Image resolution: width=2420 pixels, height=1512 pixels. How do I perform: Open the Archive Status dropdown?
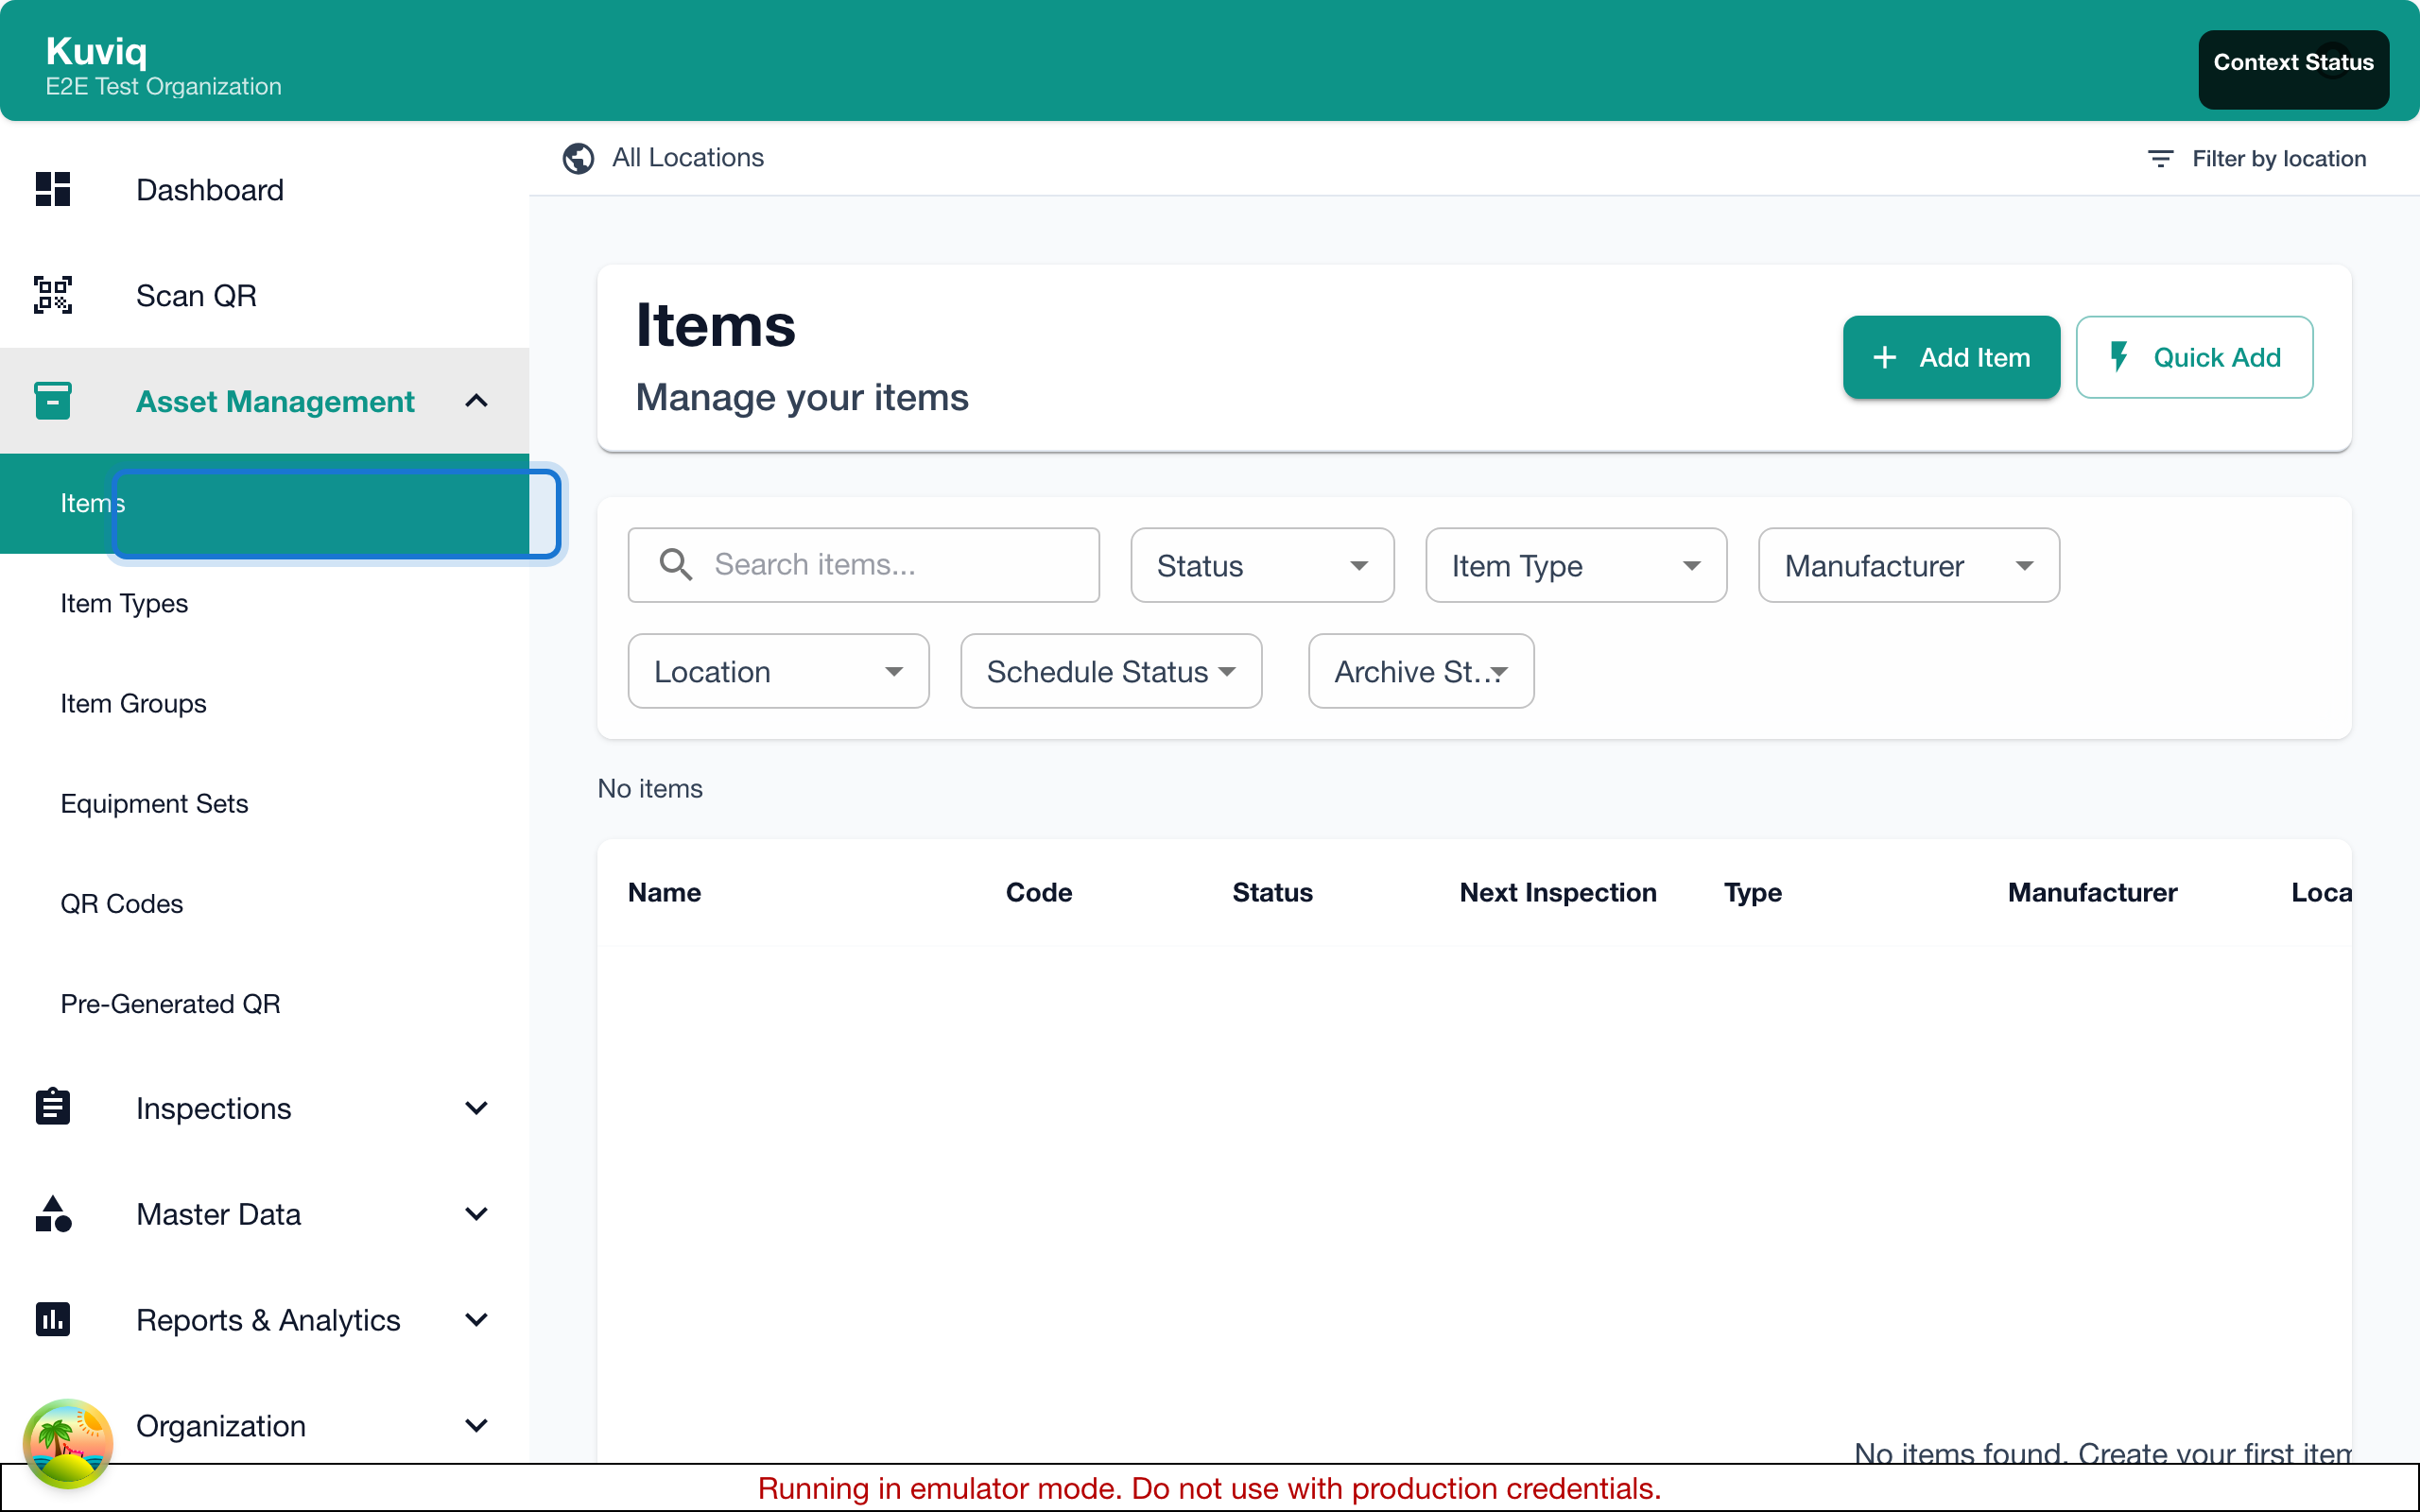point(1420,671)
